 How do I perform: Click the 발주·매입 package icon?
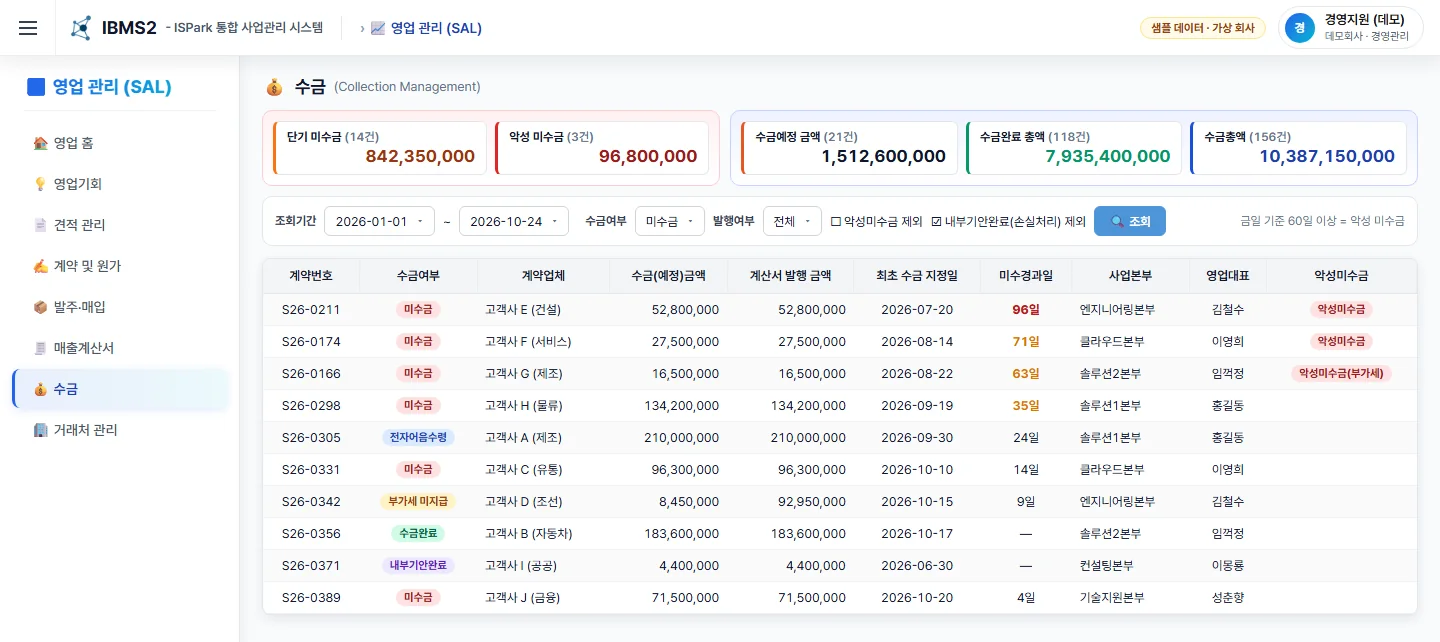pos(40,307)
